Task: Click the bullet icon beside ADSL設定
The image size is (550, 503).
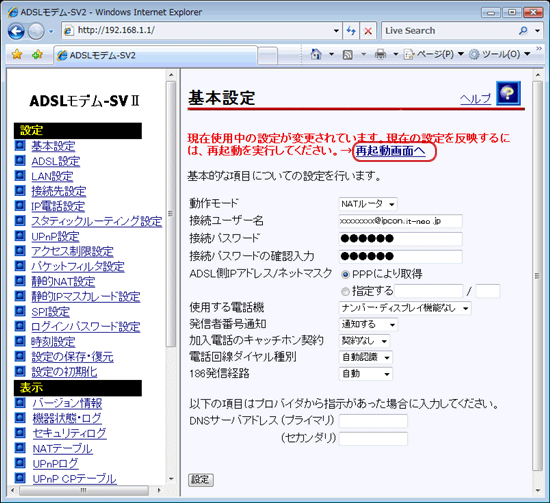Action: click(20, 160)
